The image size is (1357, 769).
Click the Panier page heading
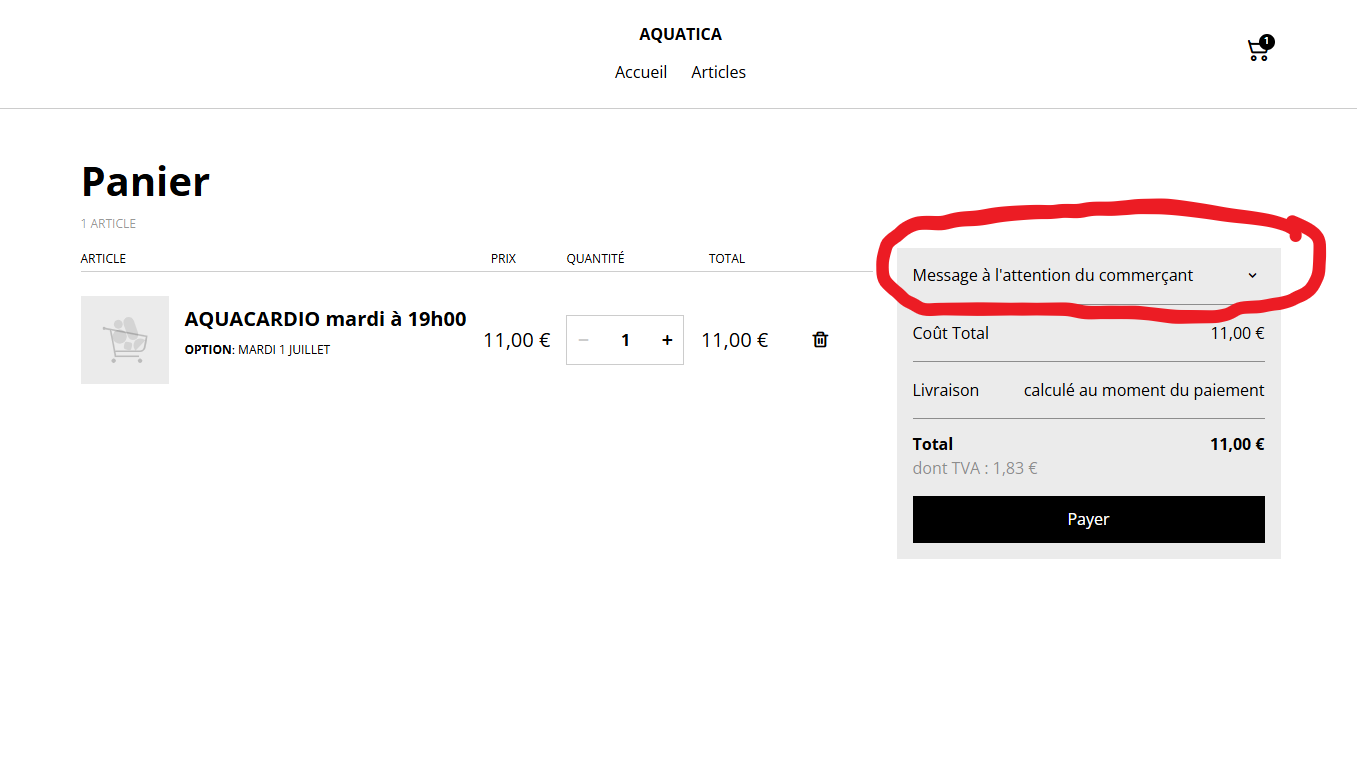tap(146, 182)
